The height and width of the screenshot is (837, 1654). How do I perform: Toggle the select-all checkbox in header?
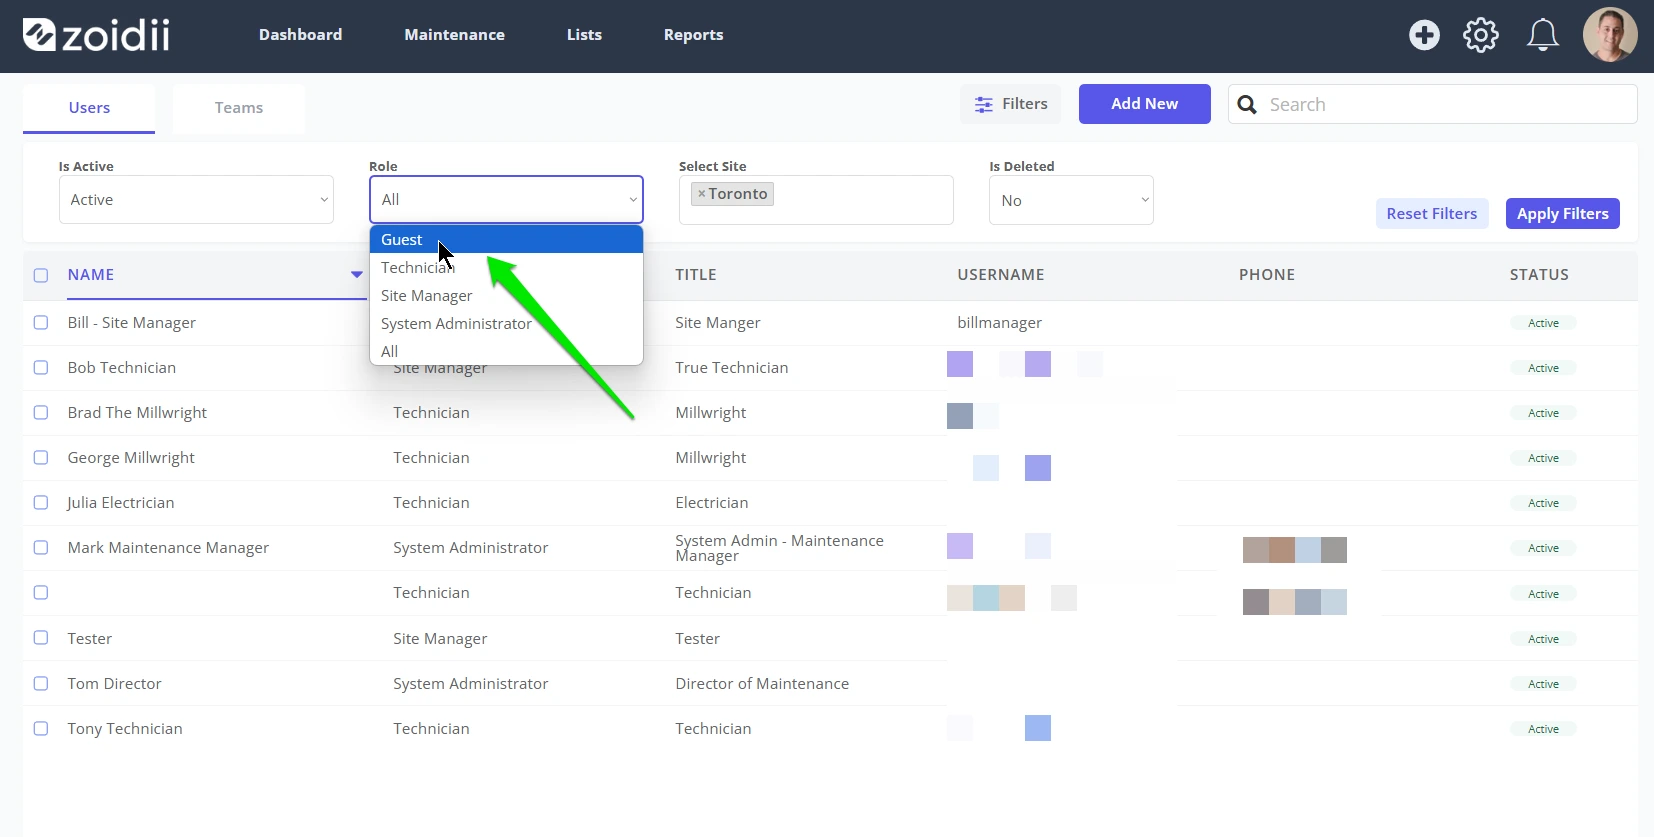pyautogui.click(x=41, y=275)
